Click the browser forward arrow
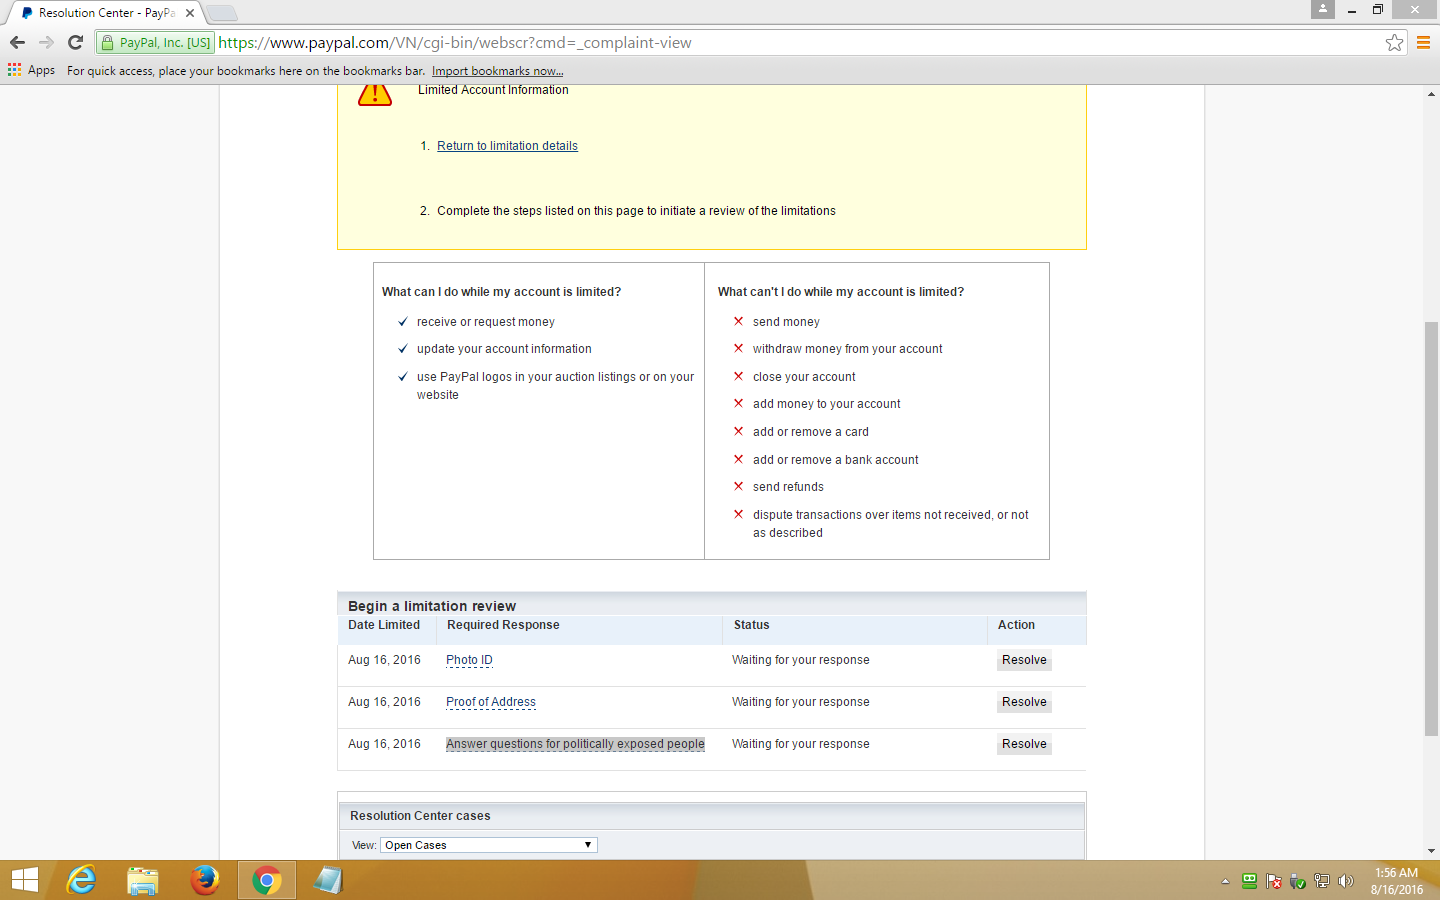 click(x=46, y=42)
